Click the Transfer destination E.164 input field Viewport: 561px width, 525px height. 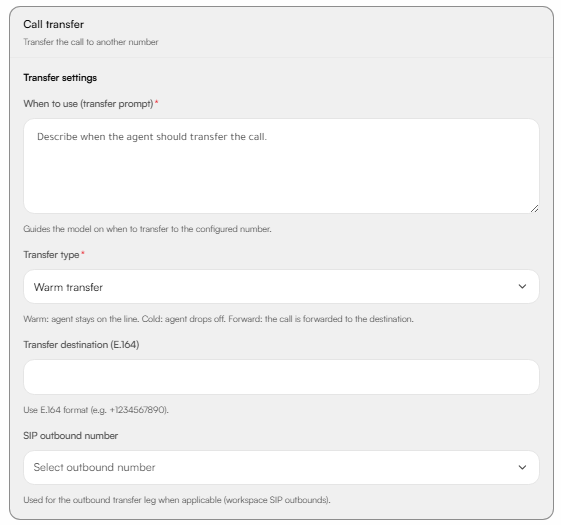(x=281, y=377)
